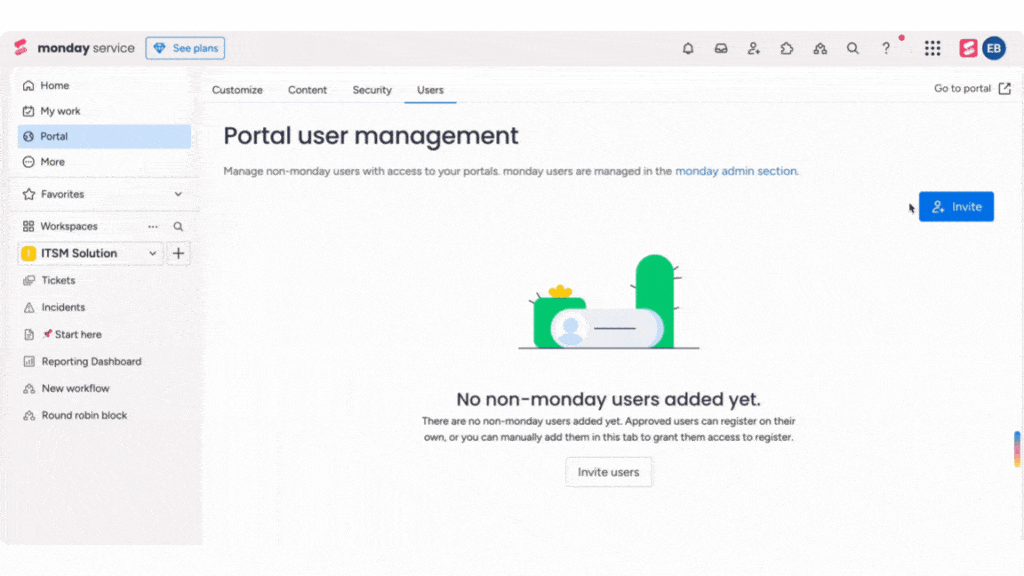Open the Workspaces label in sidebar
Screen dimensions: 1024x576
tap(69, 227)
